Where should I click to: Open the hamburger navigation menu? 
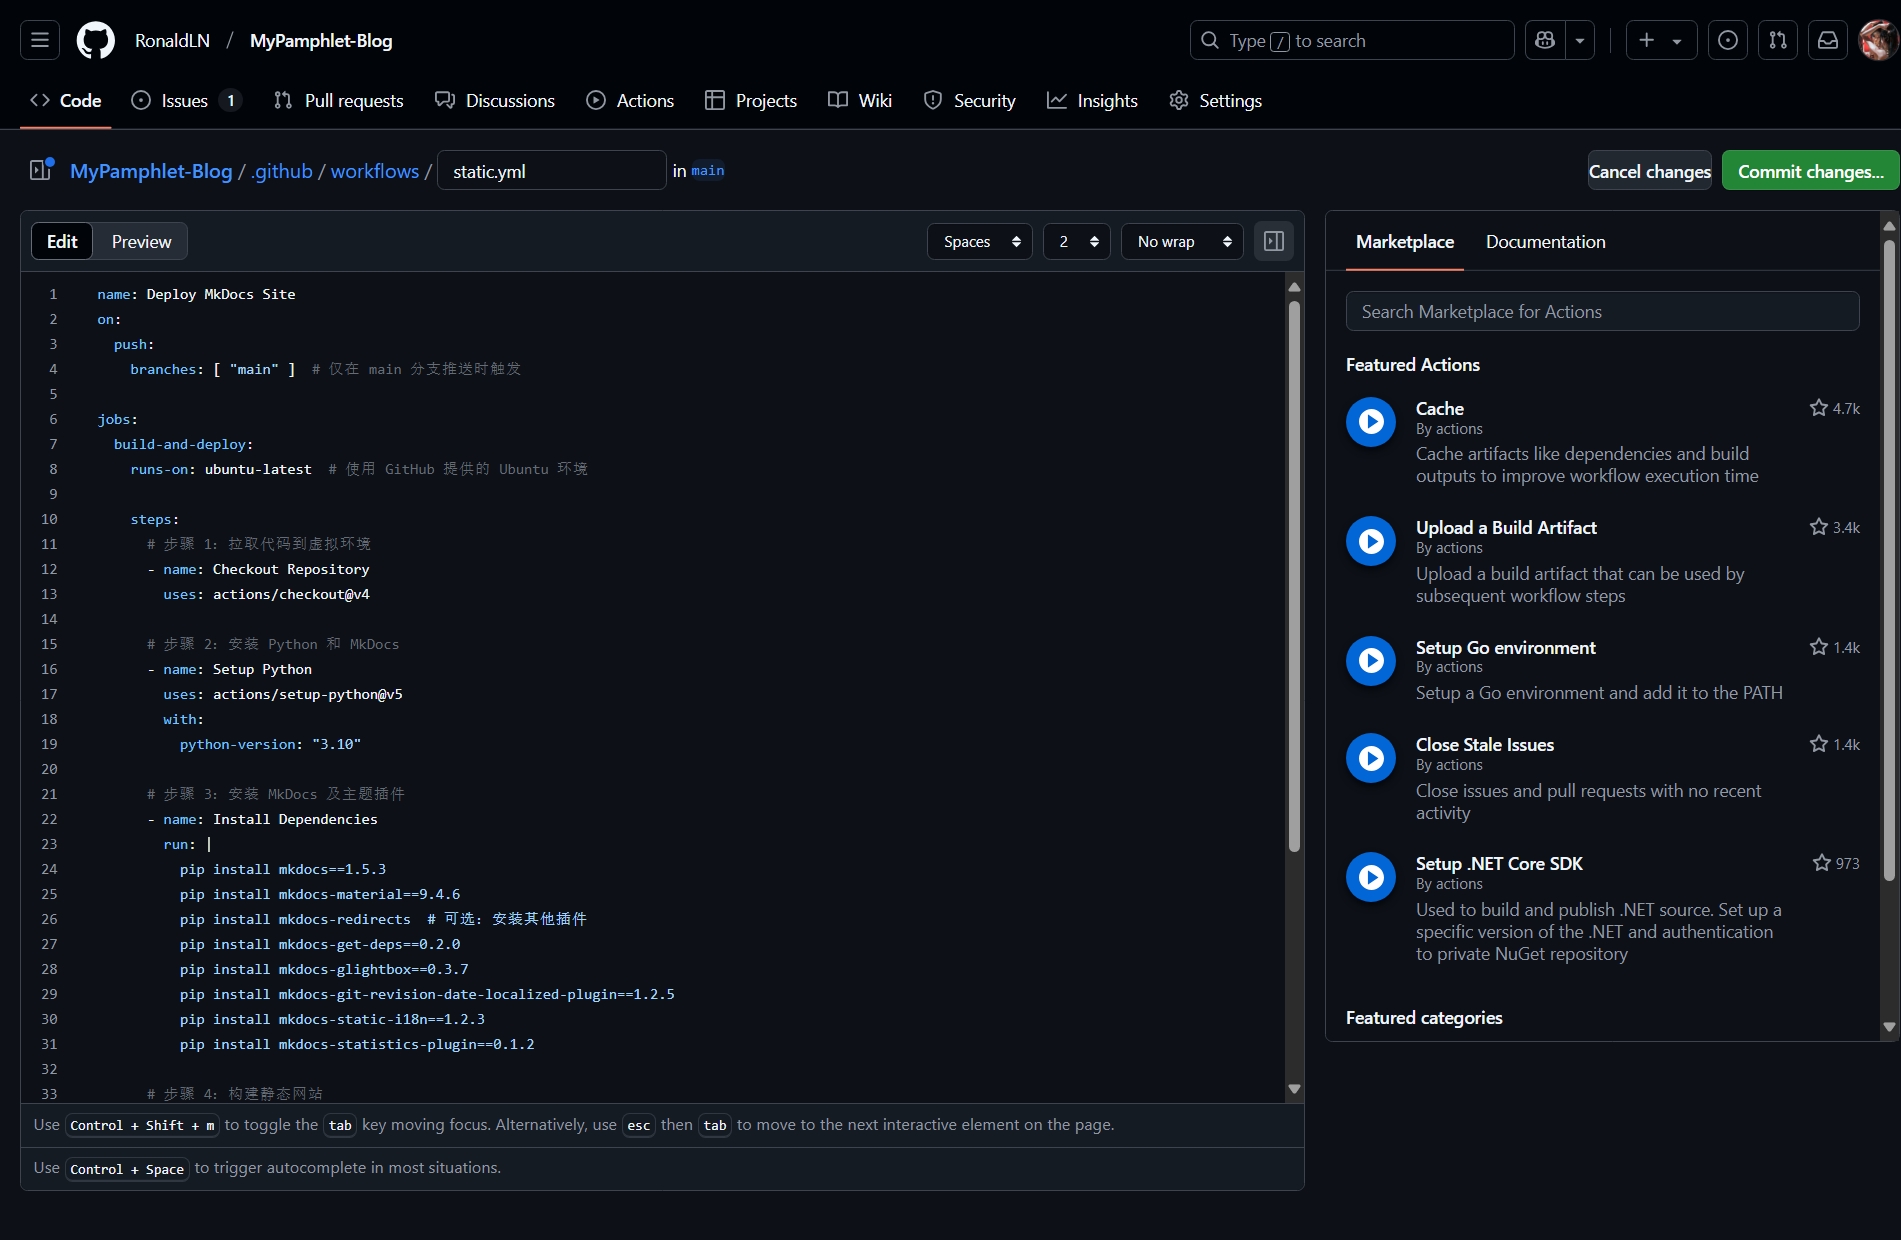pyautogui.click(x=40, y=40)
